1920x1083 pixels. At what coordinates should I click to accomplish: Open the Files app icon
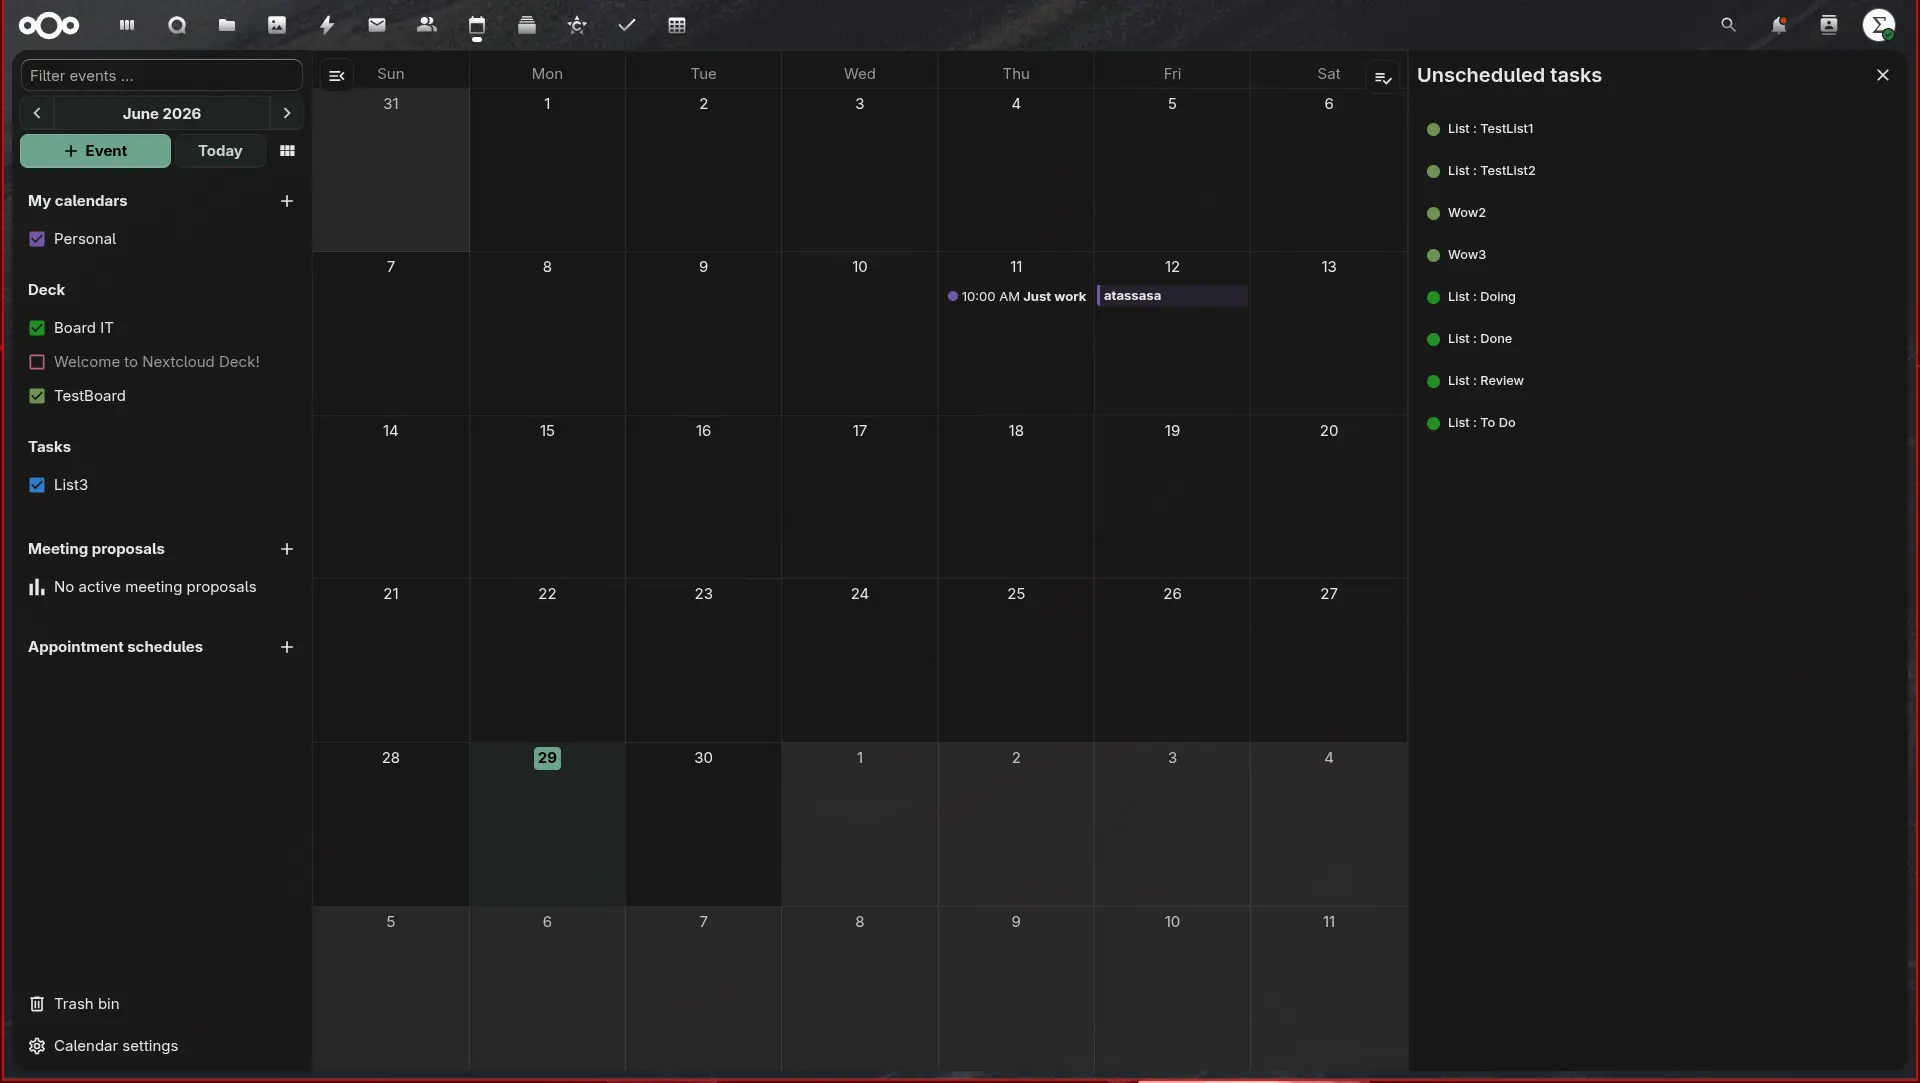click(x=227, y=25)
